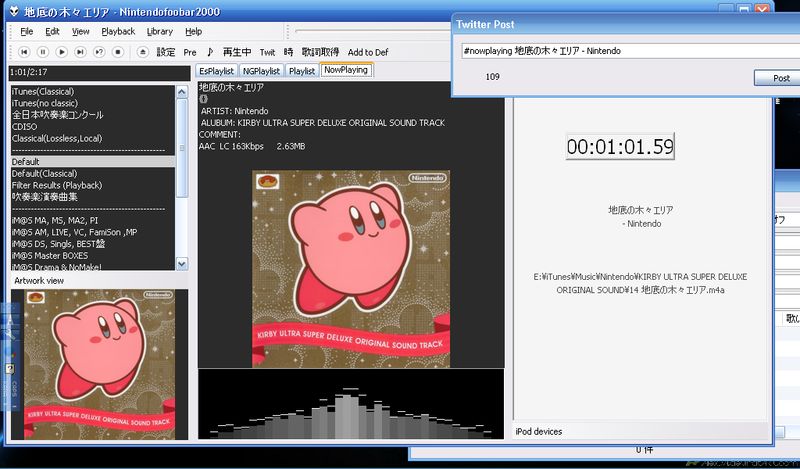Click the 00:01:01.59 elapsed time display
This screenshot has height=469, width=800.
point(620,146)
